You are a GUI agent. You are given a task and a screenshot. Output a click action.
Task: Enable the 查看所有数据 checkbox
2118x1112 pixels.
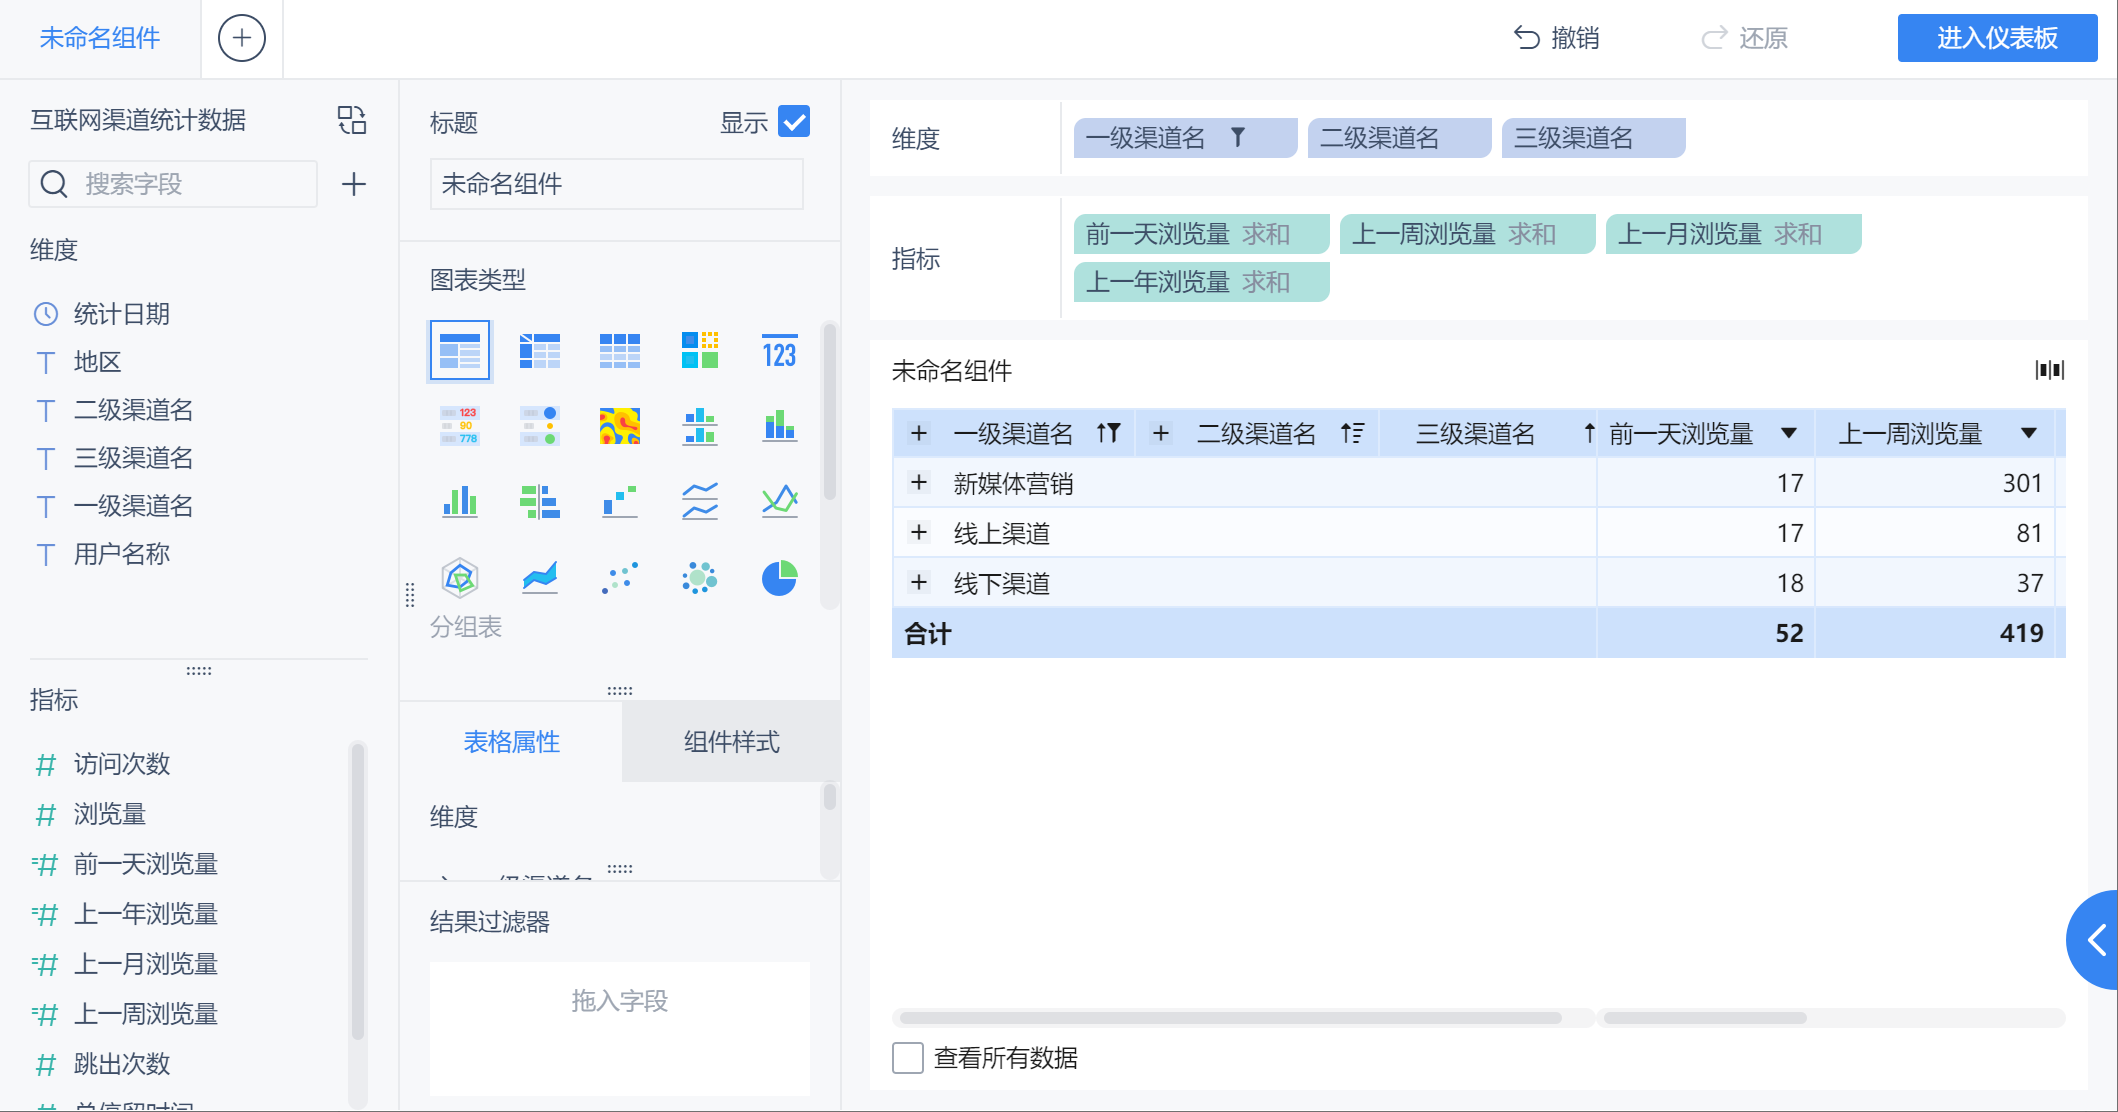907,1058
